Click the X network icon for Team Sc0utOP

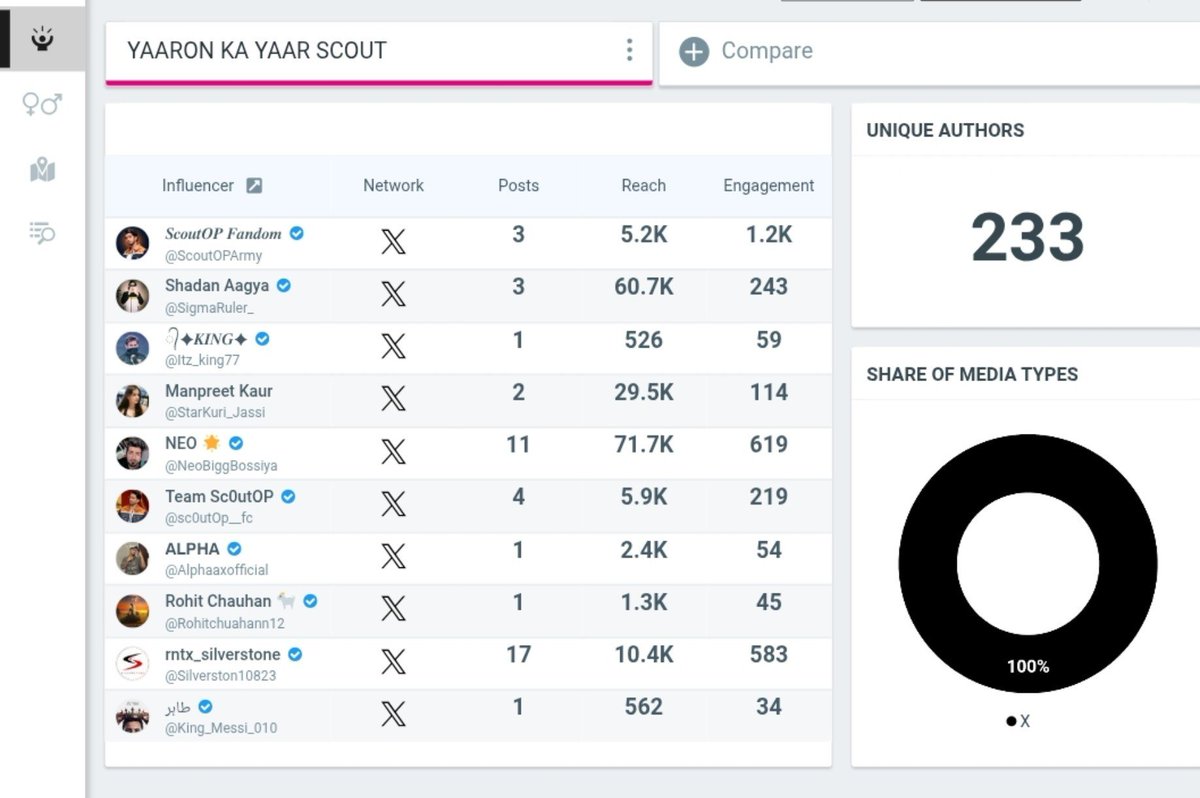click(x=393, y=503)
